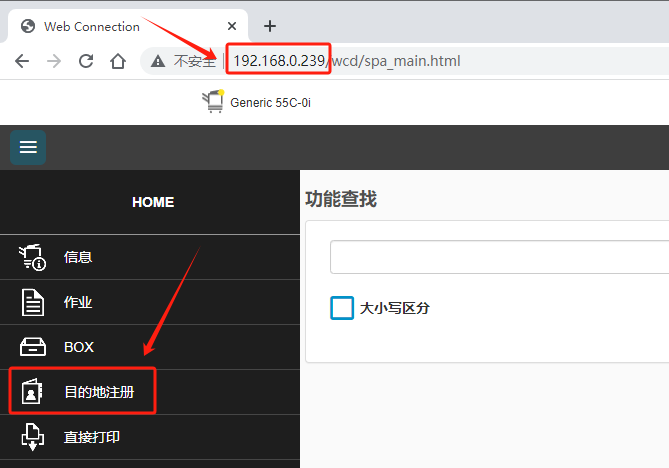This screenshot has width=669, height=468.
Task: Click the Generic 55C-0i printer icon
Action: pyautogui.click(x=214, y=101)
